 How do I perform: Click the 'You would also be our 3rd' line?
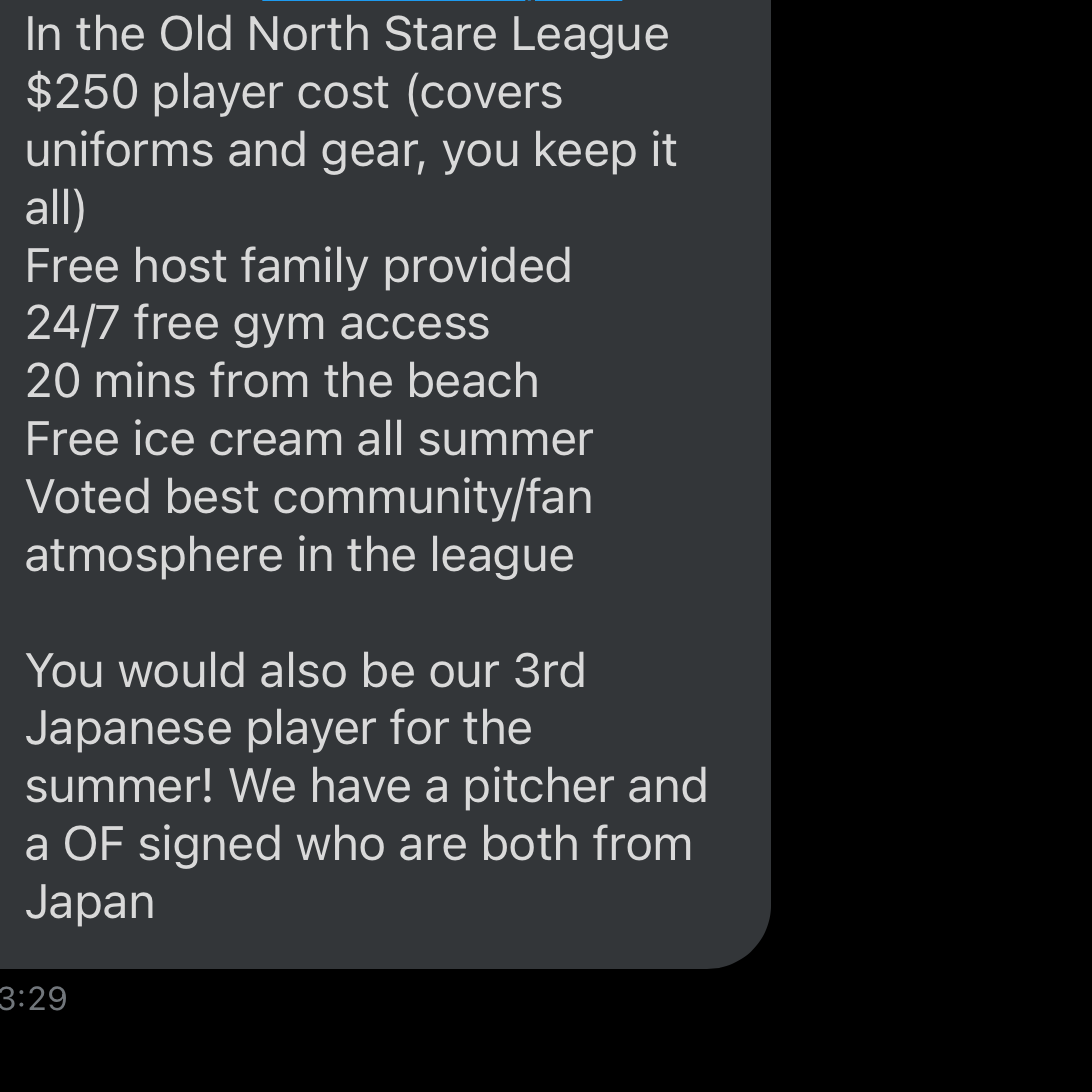(x=305, y=671)
